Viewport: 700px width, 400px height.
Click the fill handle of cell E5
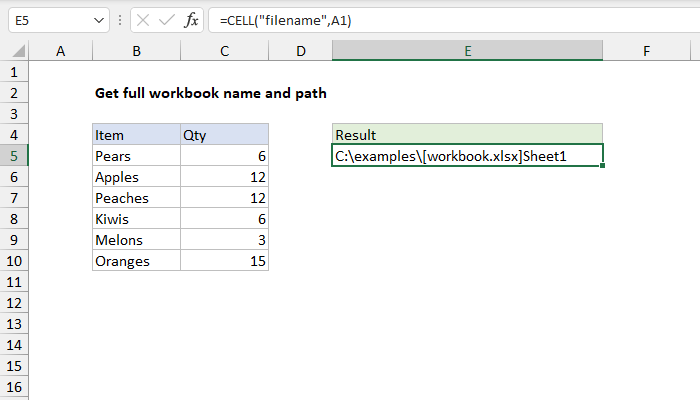(602, 166)
